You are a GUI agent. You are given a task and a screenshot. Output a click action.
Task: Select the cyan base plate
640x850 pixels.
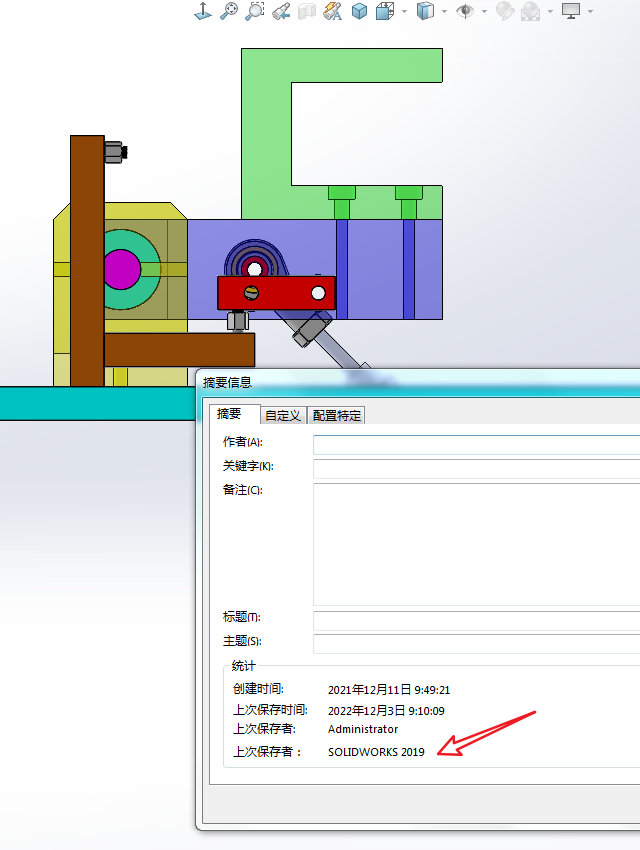pos(98,403)
